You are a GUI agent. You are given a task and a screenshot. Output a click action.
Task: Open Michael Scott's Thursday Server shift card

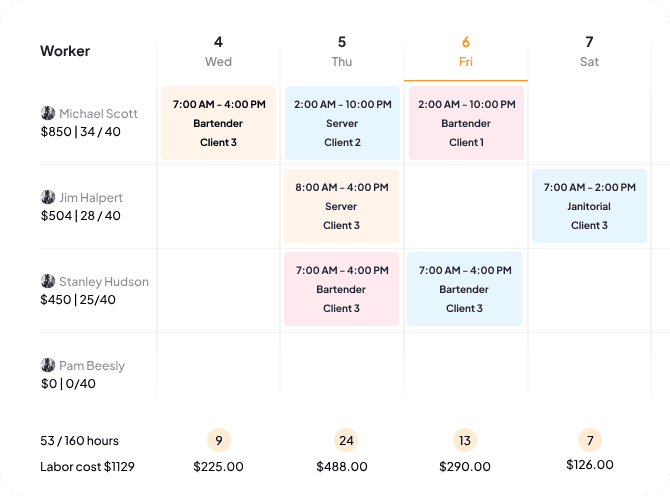click(342, 123)
